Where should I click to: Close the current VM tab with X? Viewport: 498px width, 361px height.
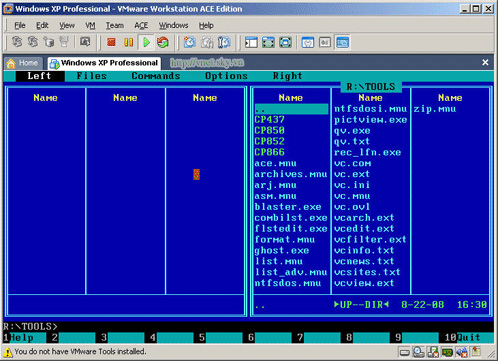(x=485, y=62)
